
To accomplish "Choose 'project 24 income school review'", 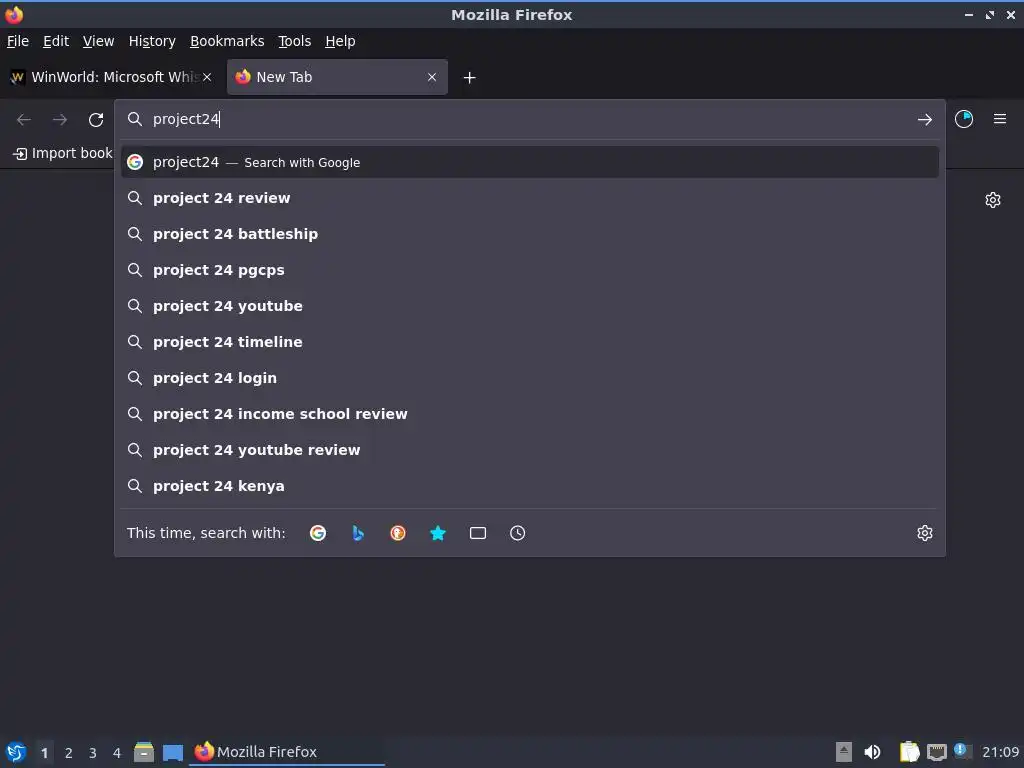I will click(x=530, y=413).
